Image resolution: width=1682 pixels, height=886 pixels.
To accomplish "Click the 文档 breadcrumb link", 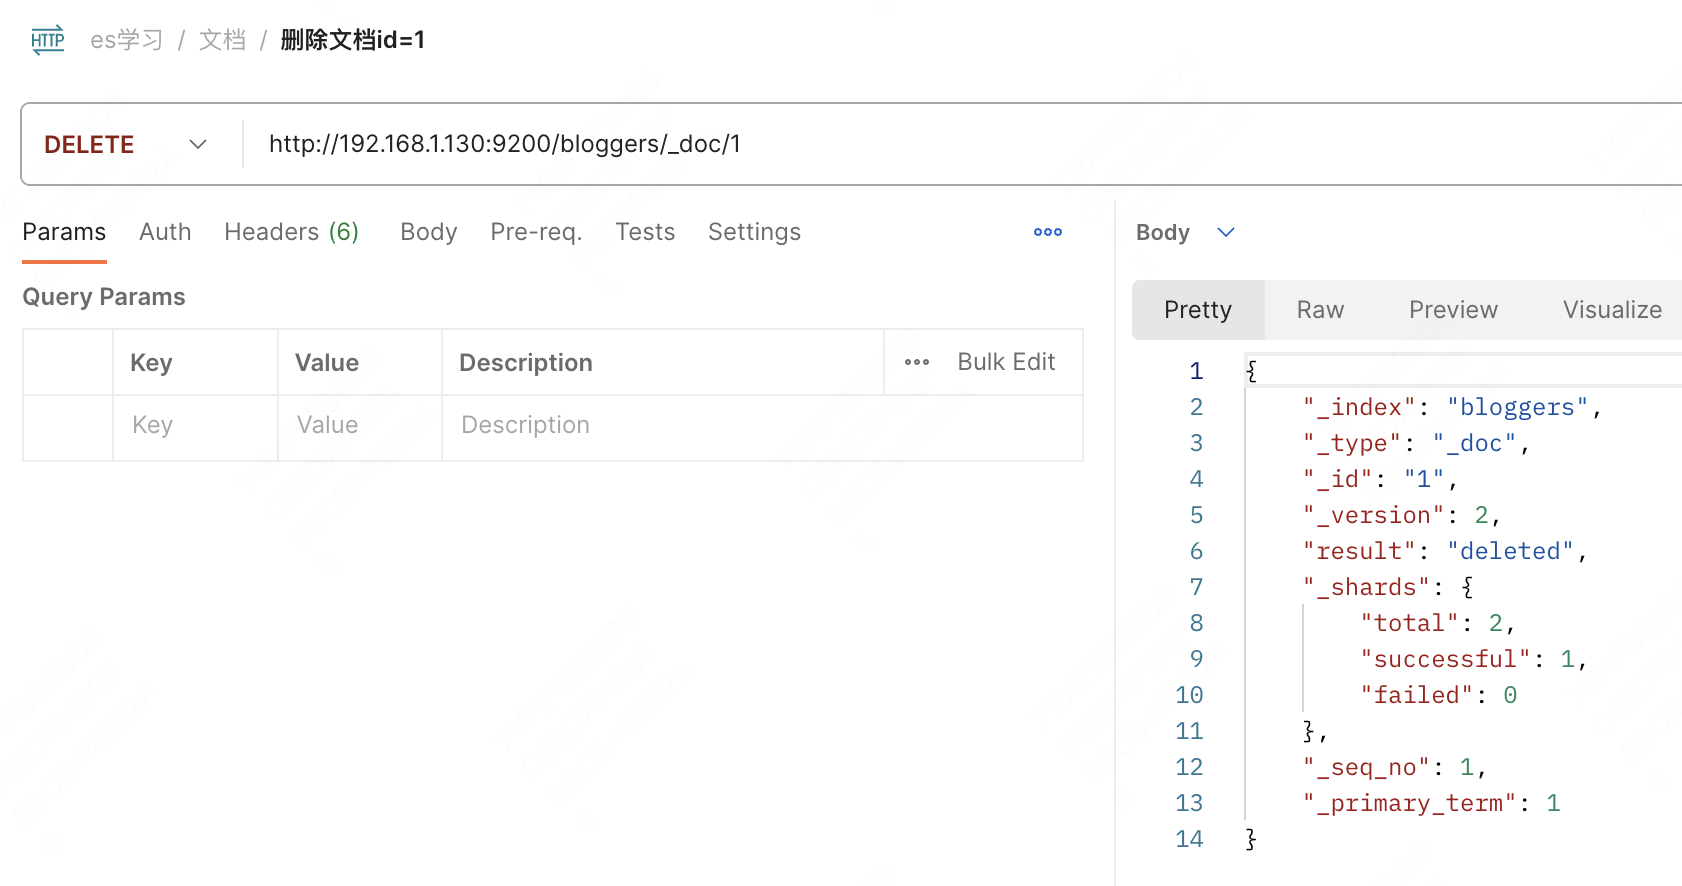I will [222, 40].
